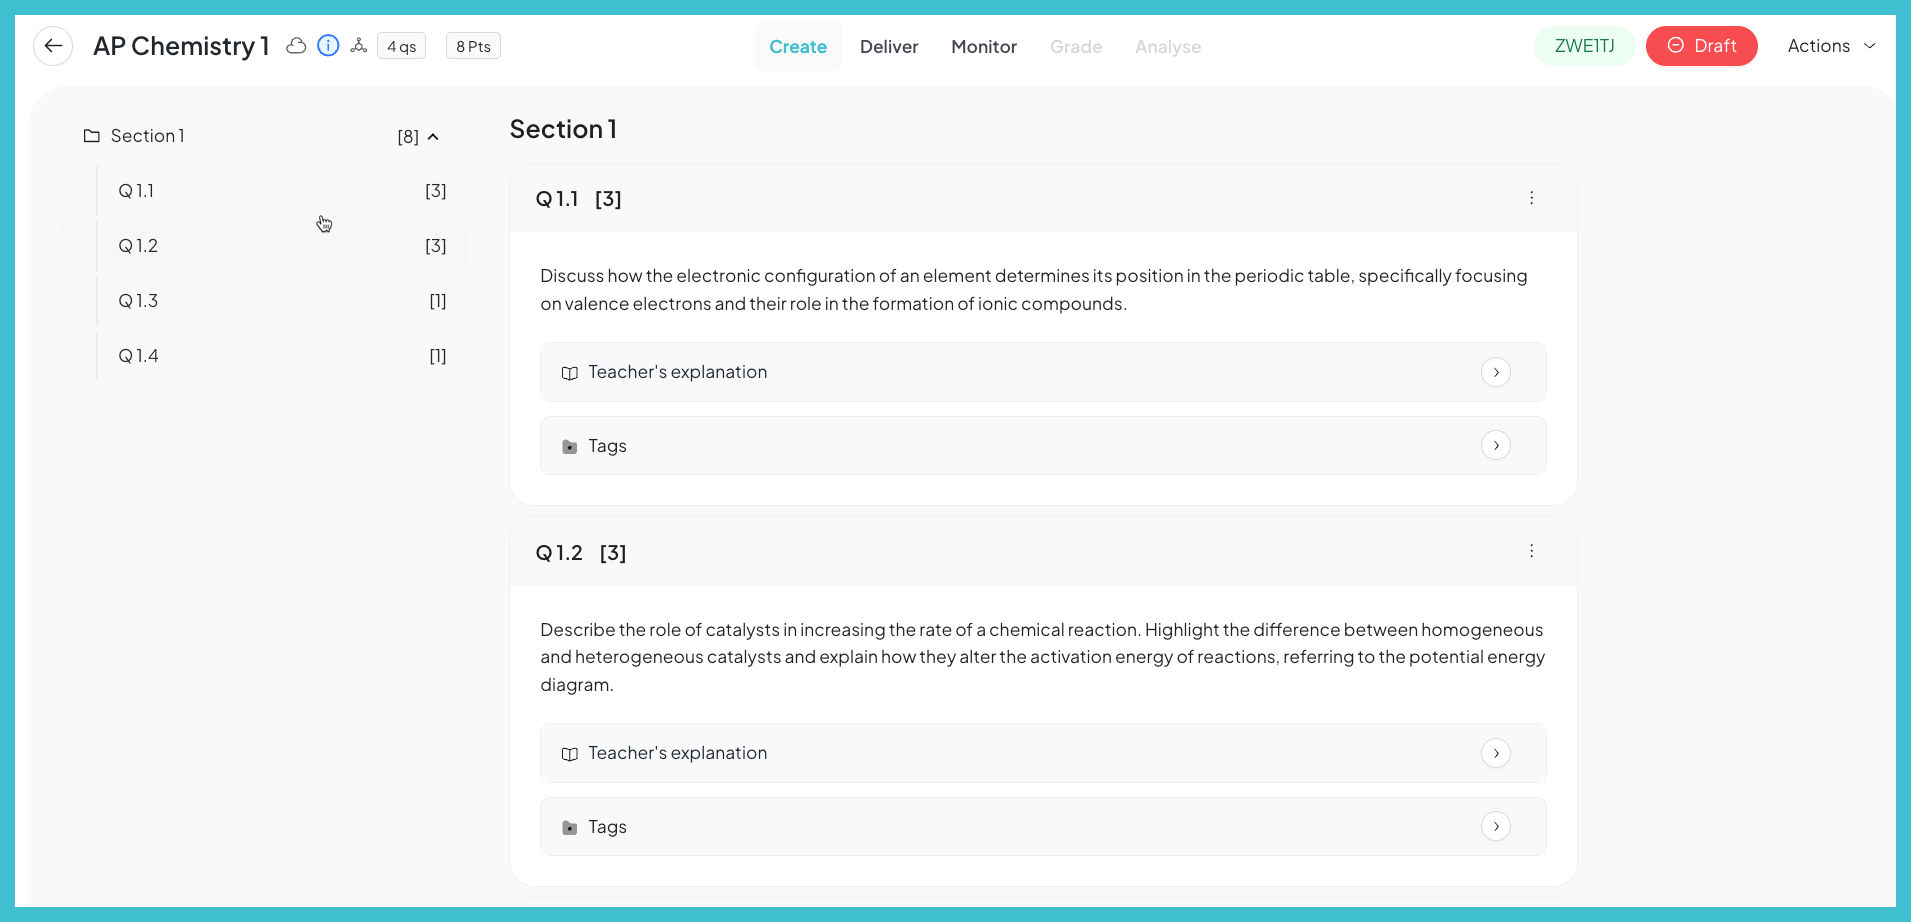Click the Section 1 folder icon

pos(92,136)
